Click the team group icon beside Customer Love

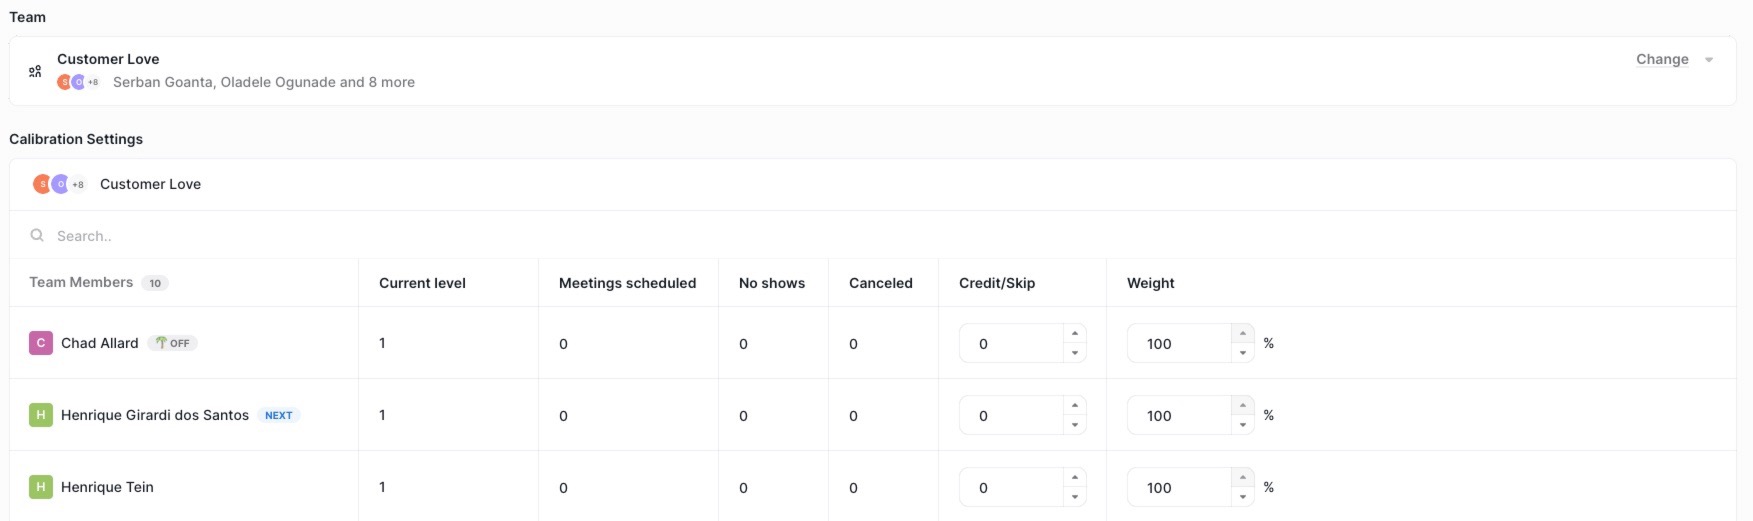point(35,71)
